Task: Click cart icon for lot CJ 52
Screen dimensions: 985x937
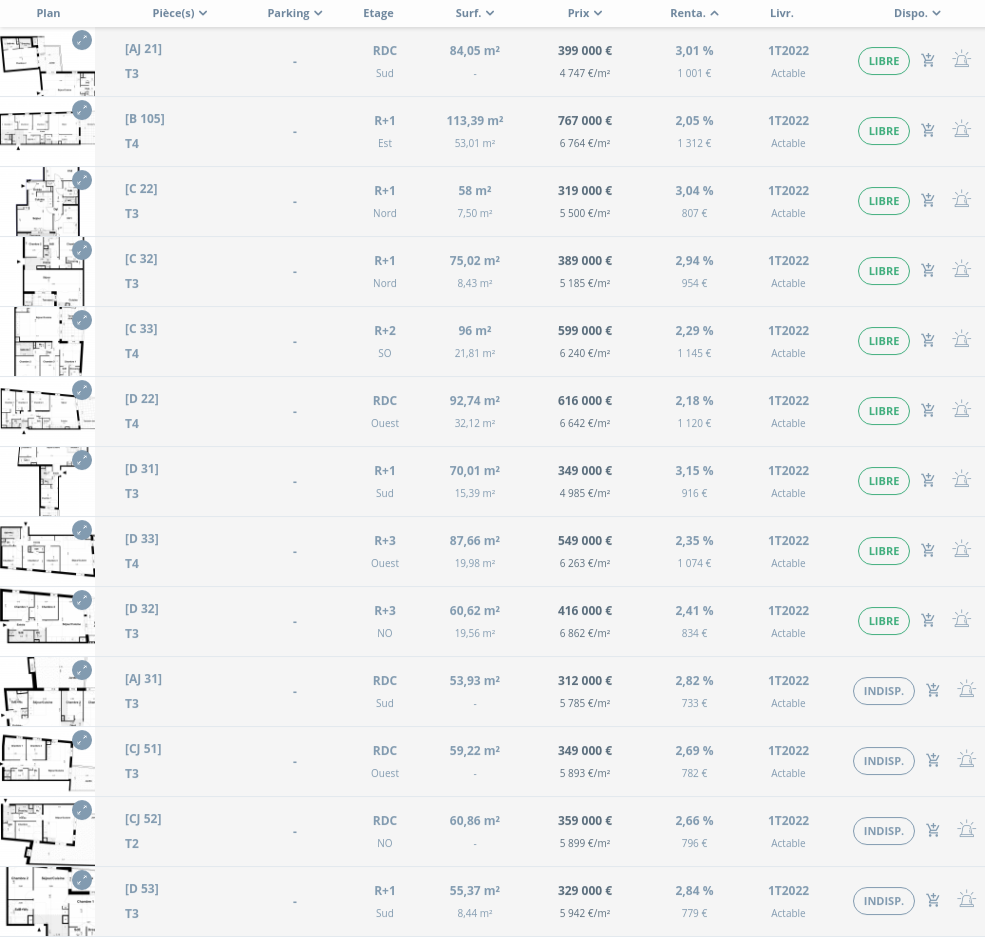Action: point(933,830)
